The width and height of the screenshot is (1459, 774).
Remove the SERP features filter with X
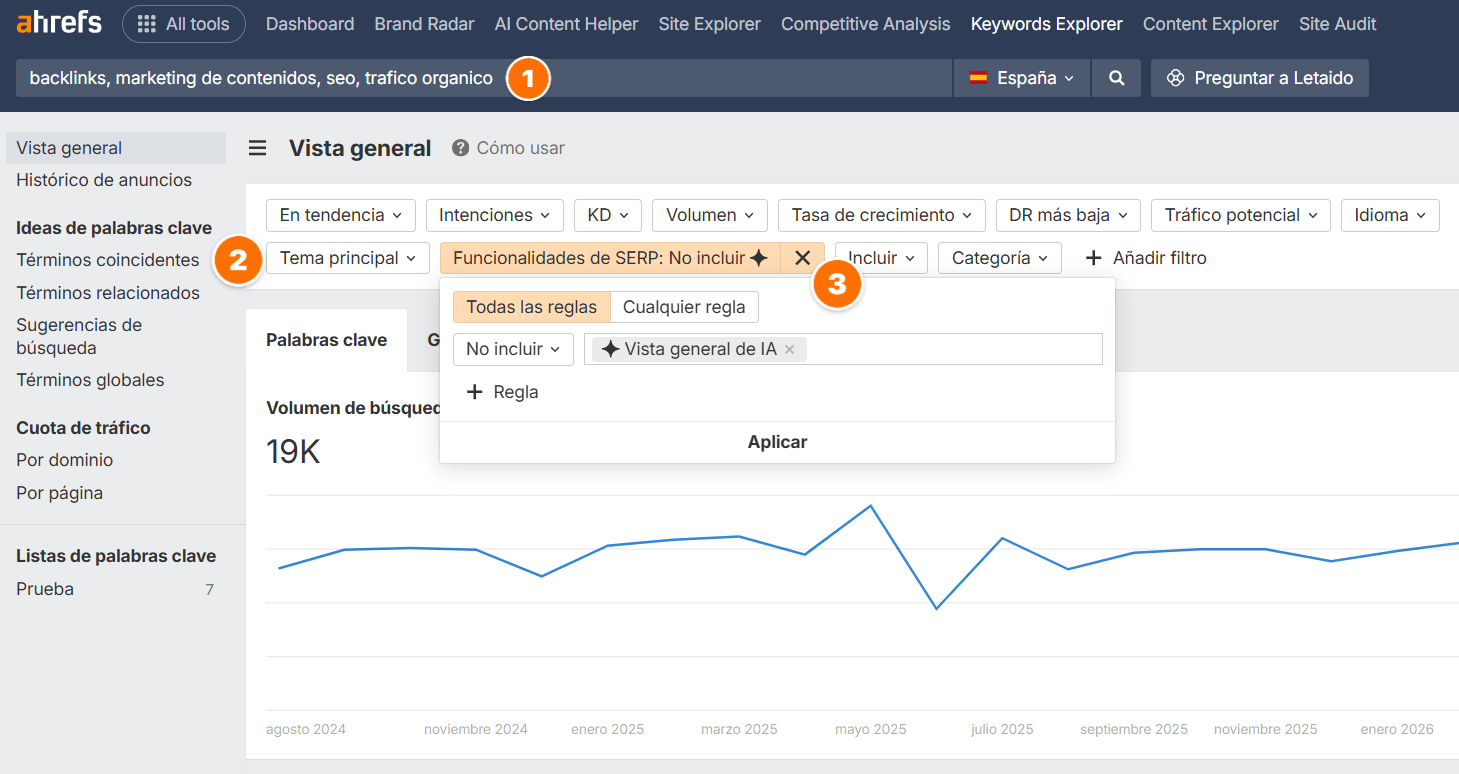click(802, 258)
